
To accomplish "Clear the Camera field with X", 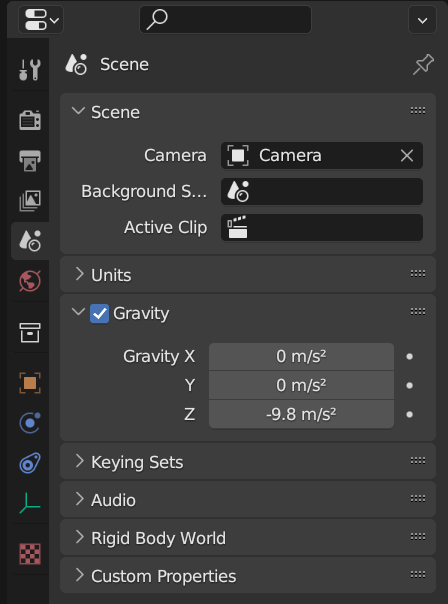I will (x=407, y=156).
